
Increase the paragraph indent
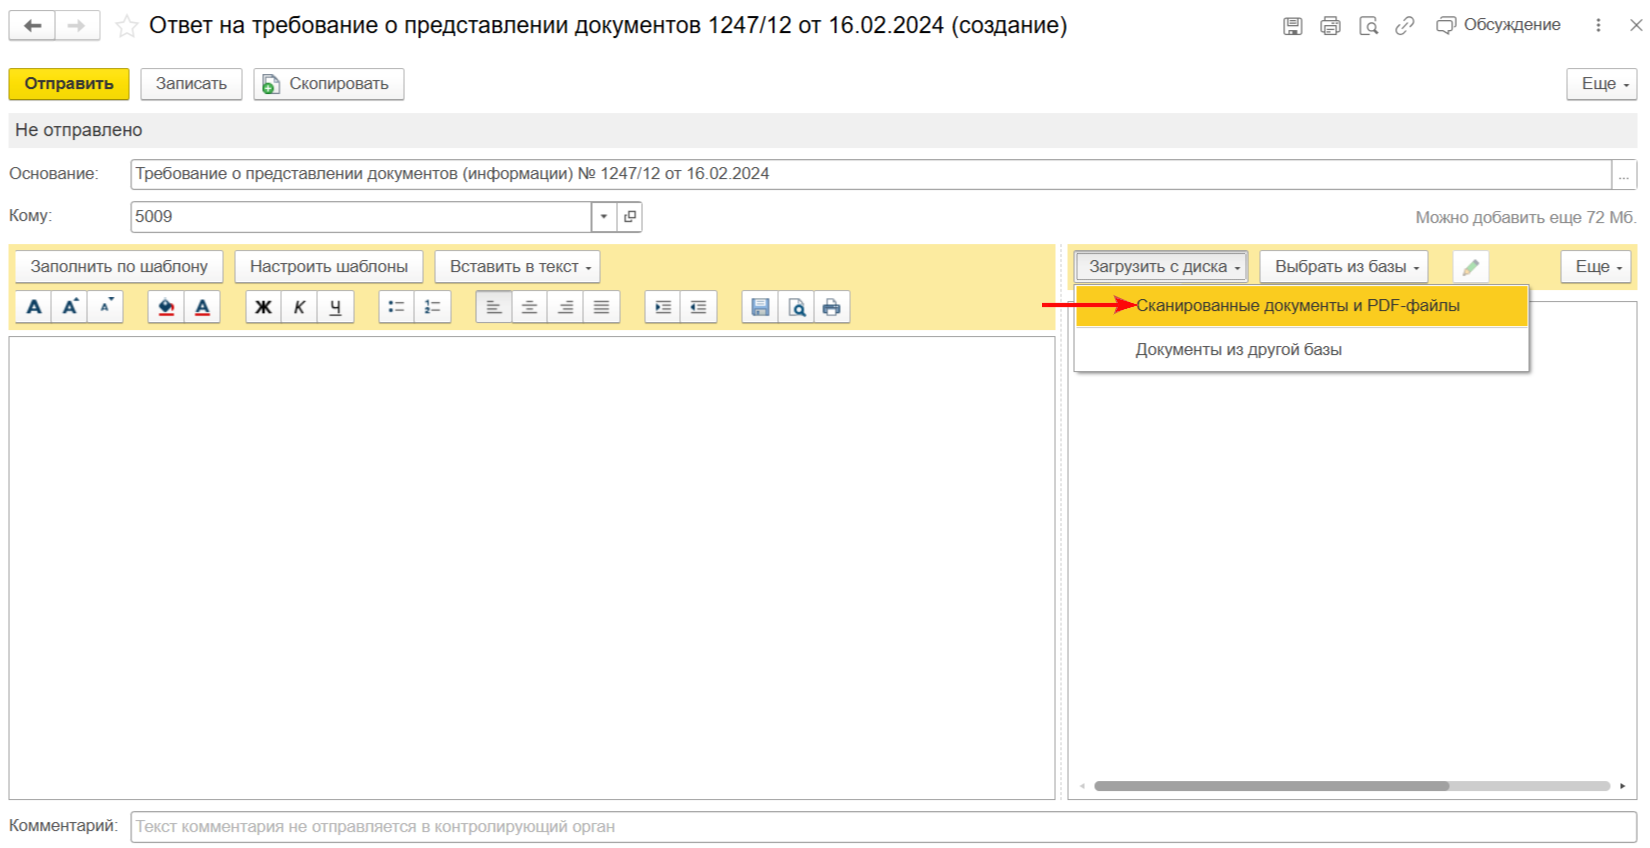[663, 307]
